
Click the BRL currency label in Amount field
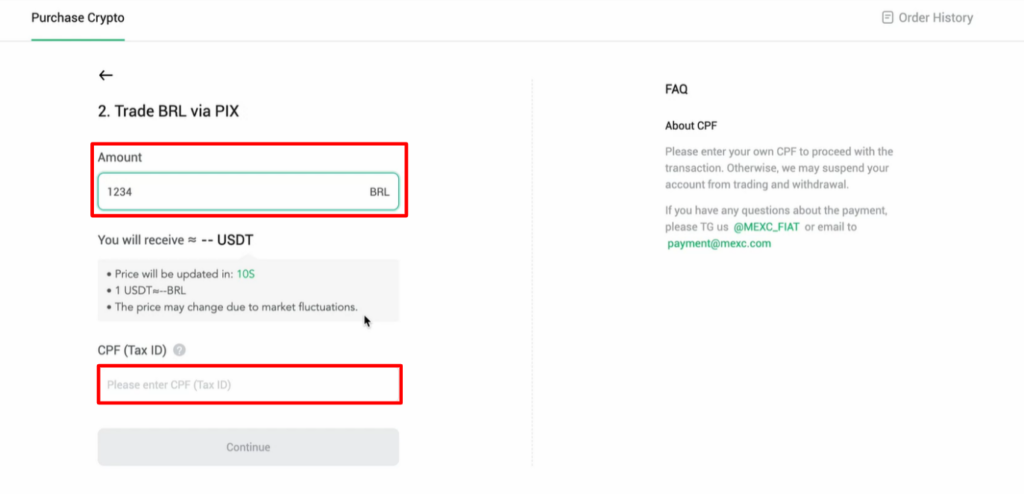coord(379,192)
